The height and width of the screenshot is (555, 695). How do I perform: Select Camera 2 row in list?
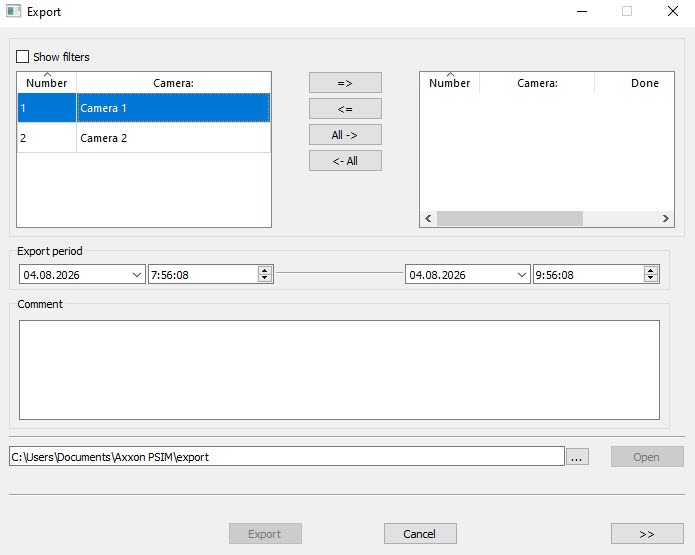(144, 138)
